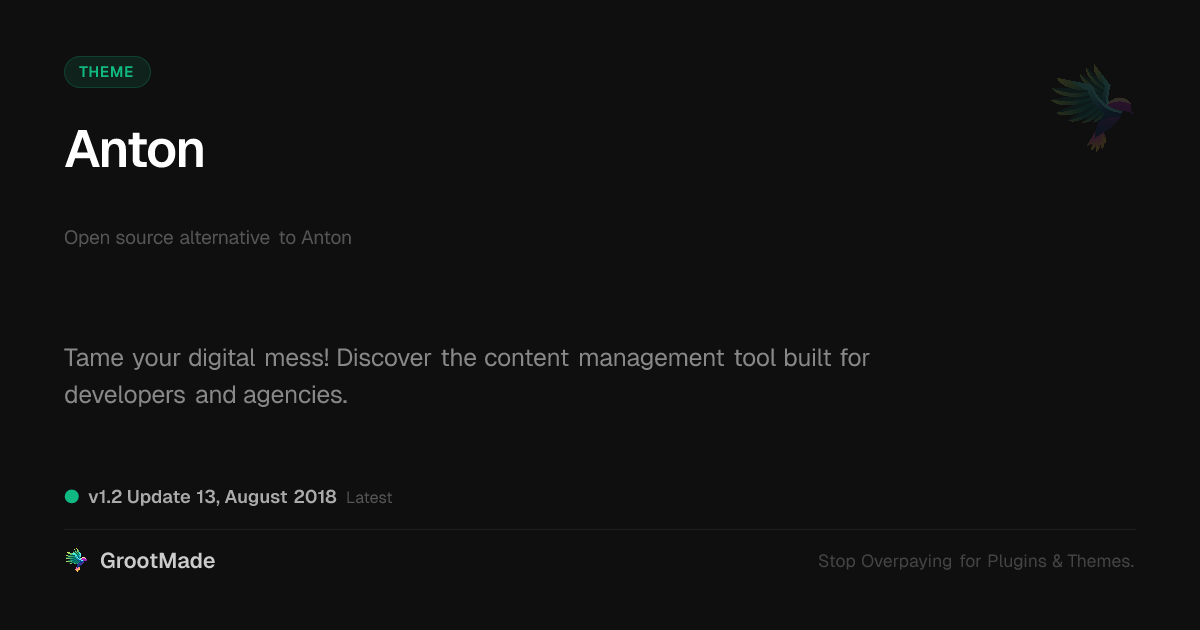Click the 'developers and agencies.' line
The image size is (1200, 630).
tap(206, 395)
